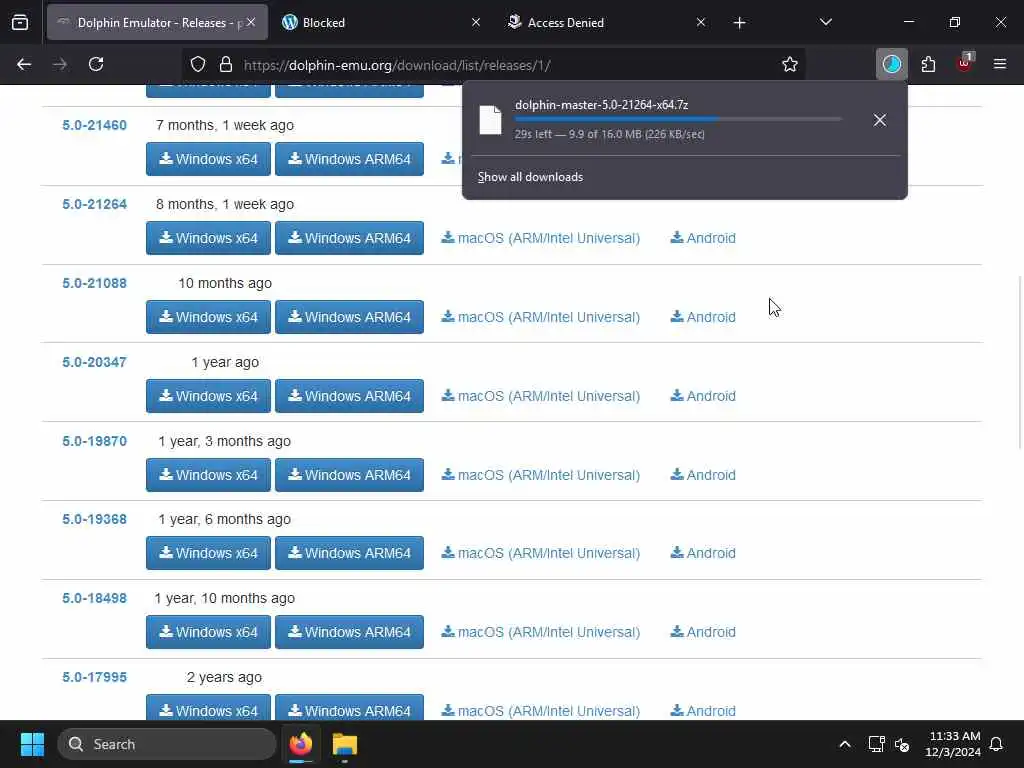Click the site security padlock icon

(x=226, y=64)
